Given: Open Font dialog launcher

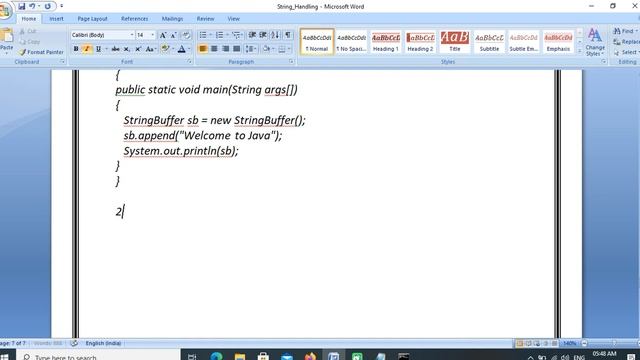Looking at the screenshot, I should [x=189, y=62].
